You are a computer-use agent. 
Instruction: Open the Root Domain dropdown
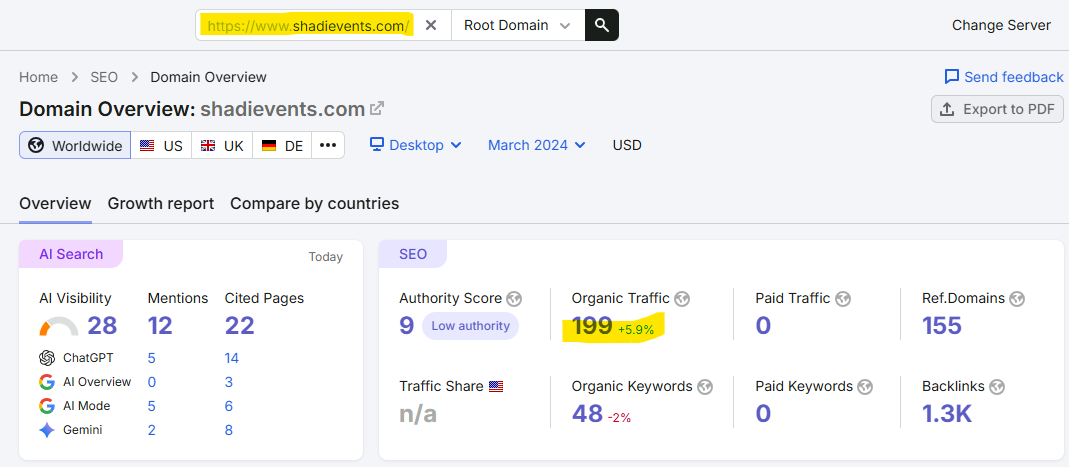[x=517, y=25]
